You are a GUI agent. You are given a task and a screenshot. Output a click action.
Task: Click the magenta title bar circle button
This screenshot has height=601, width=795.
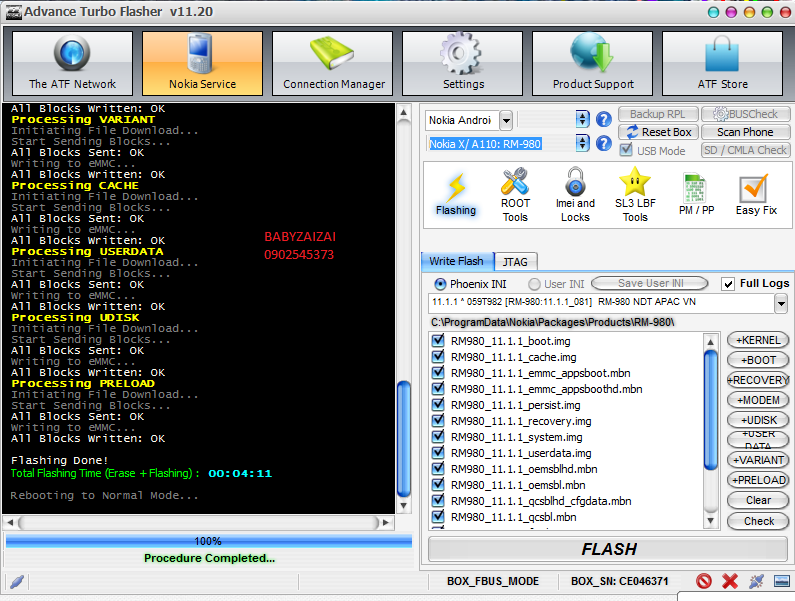click(x=731, y=13)
